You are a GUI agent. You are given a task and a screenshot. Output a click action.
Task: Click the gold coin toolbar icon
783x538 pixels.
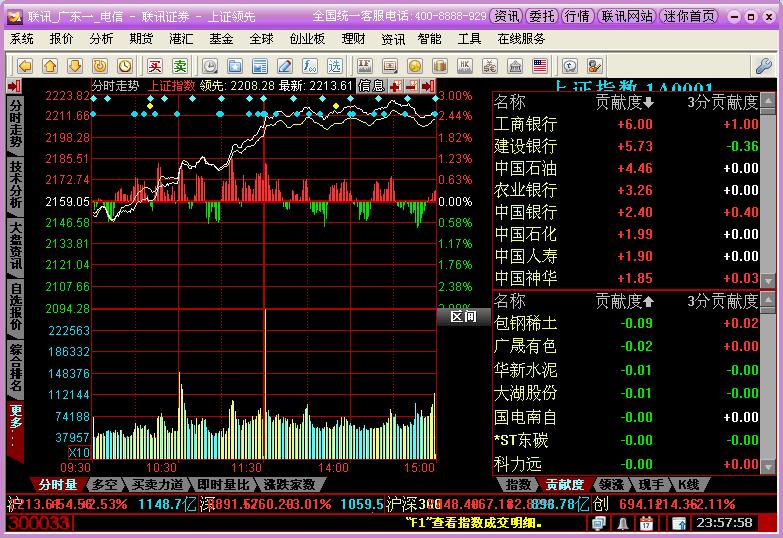coord(414,66)
